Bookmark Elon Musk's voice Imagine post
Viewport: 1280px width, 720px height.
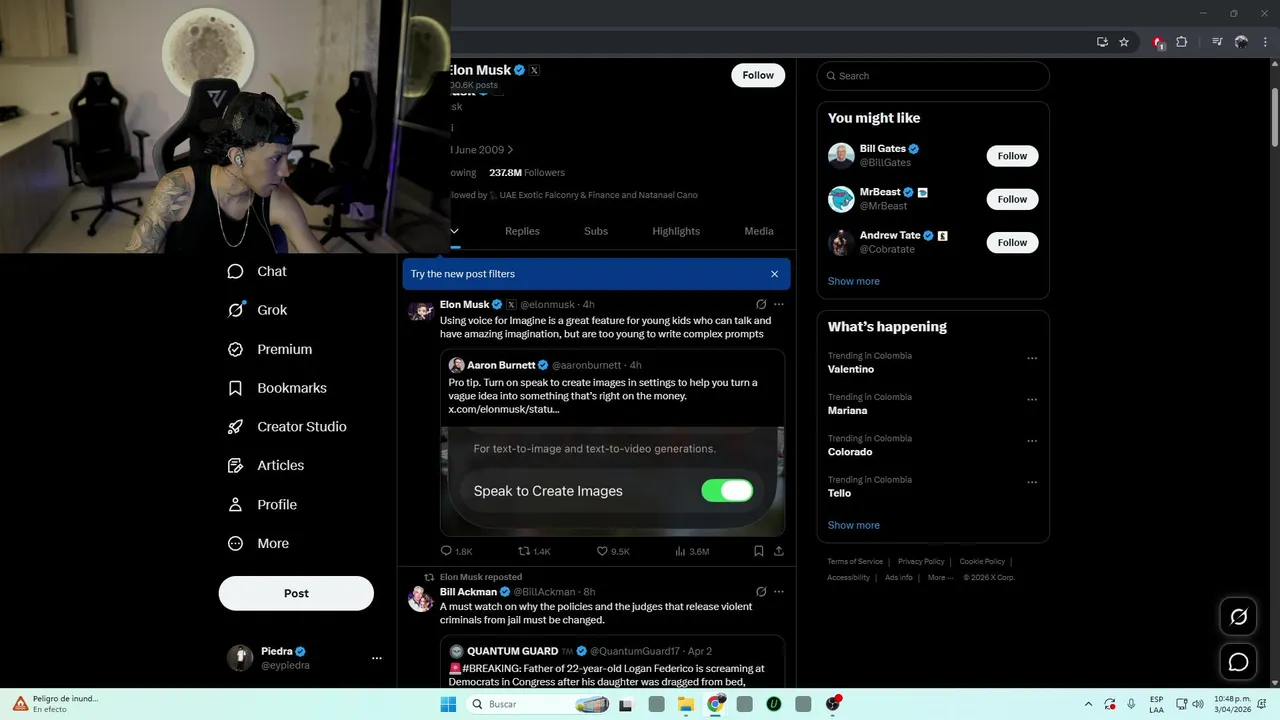pyautogui.click(x=759, y=551)
